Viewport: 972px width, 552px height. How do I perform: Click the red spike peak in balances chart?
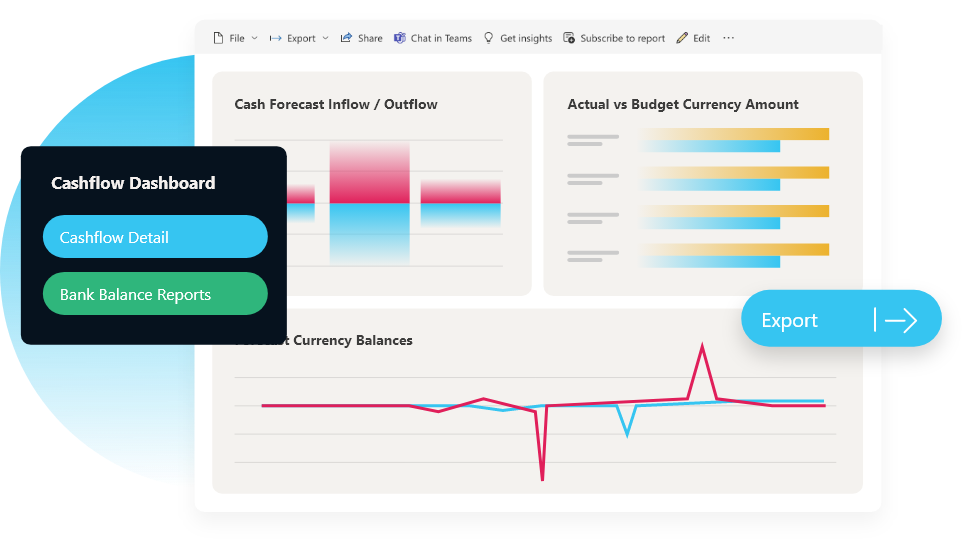[702, 347]
